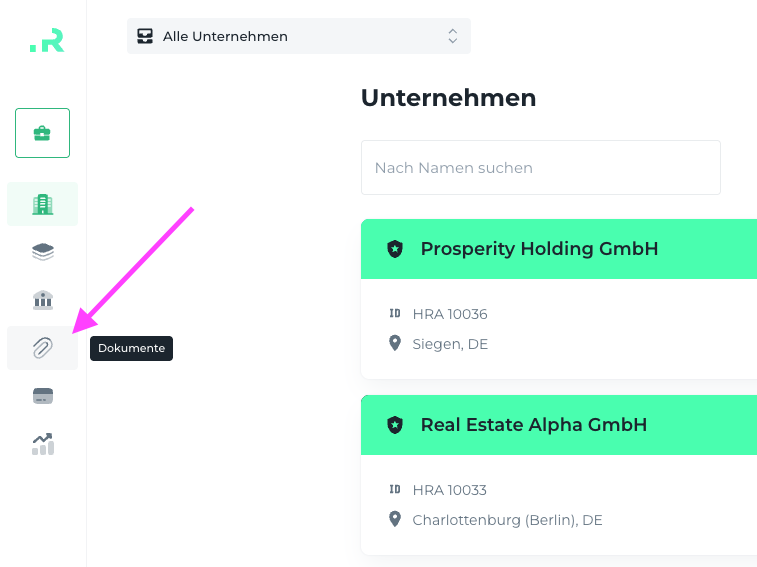Click the inbox icon in company selector
Screen dimensions: 757x567
pos(145,36)
